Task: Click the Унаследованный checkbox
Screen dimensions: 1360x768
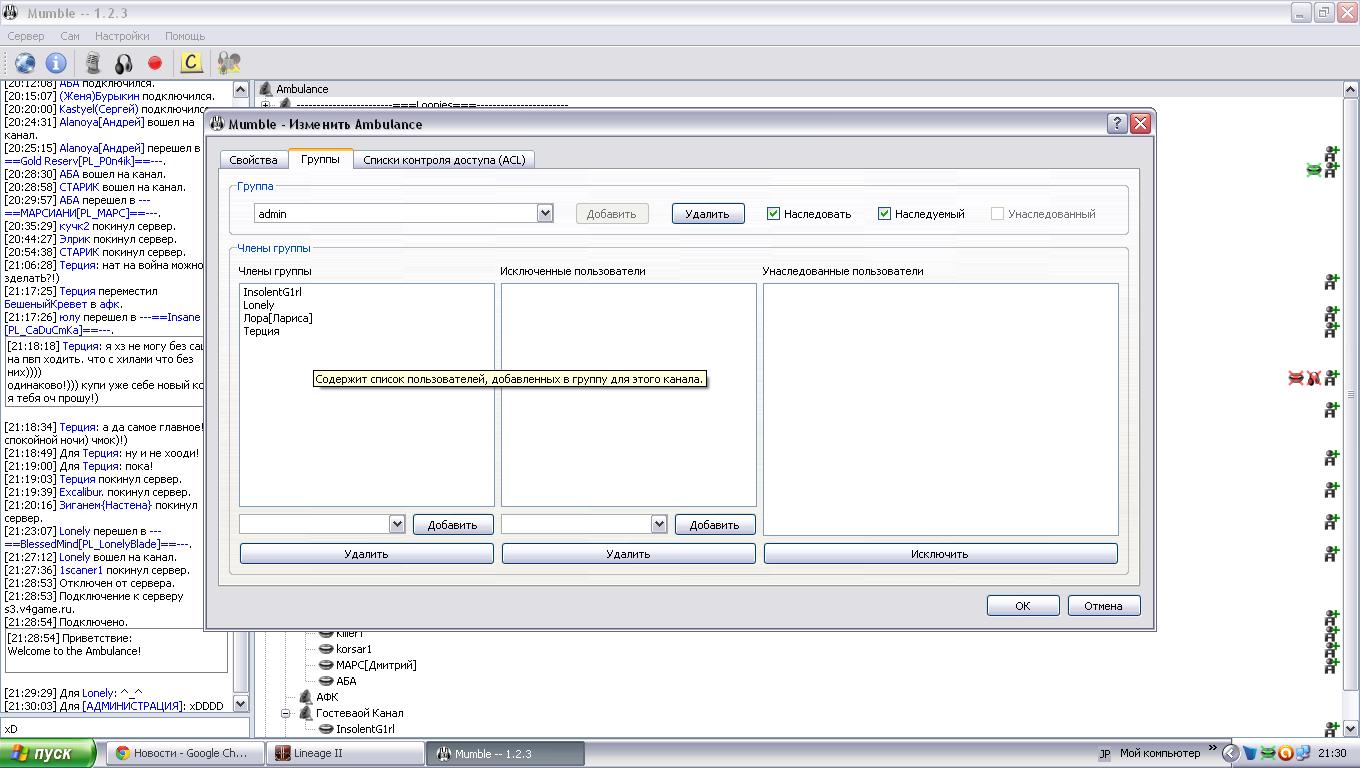Action: (x=997, y=213)
